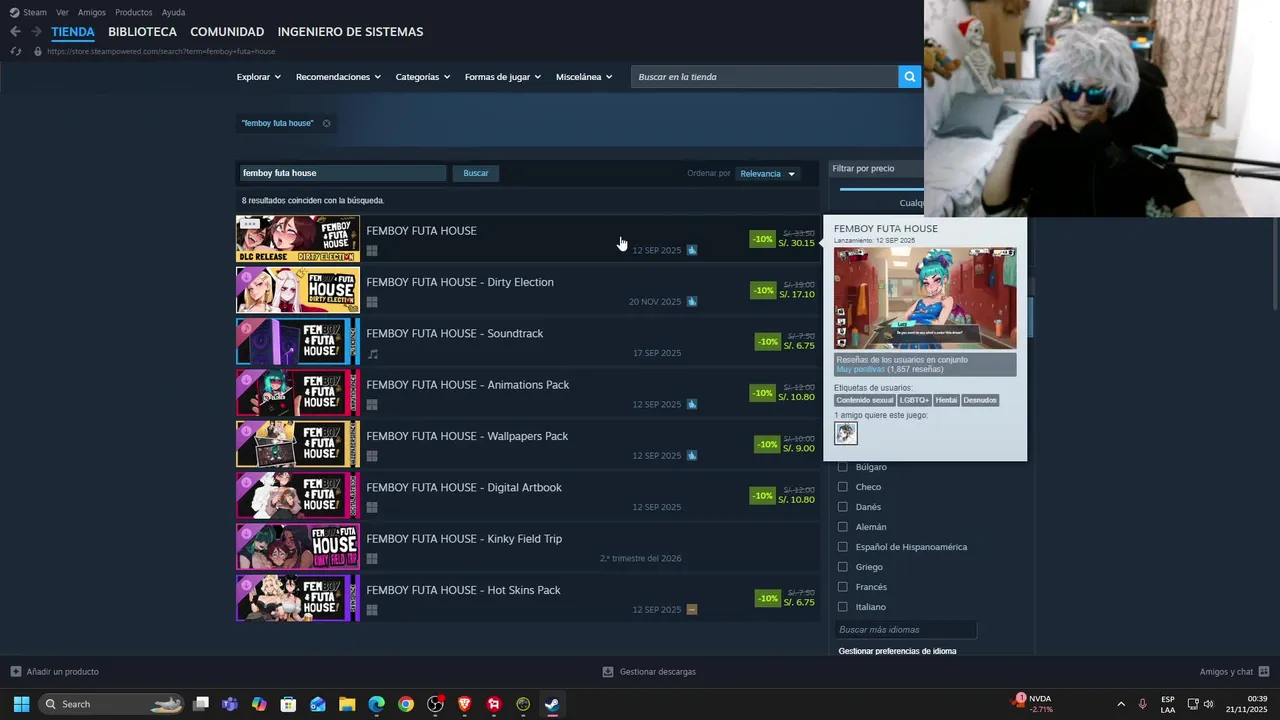Image resolution: width=1280 pixels, height=720 pixels.
Task: Open Microsoft Store from the taskbar
Action: tap(288, 704)
